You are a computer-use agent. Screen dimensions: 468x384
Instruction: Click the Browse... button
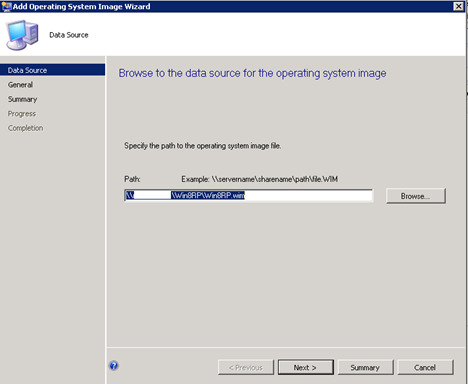[x=416, y=196]
